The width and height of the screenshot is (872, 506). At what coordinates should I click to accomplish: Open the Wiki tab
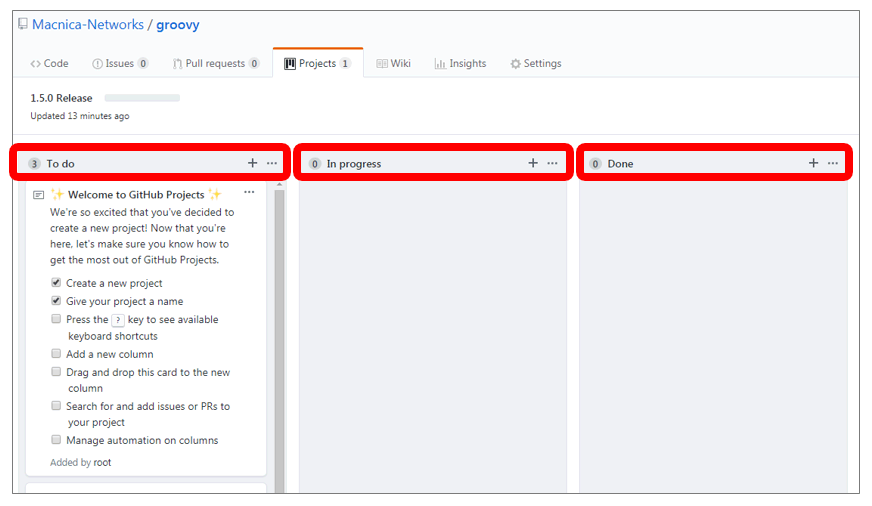(x=393, y=63)
